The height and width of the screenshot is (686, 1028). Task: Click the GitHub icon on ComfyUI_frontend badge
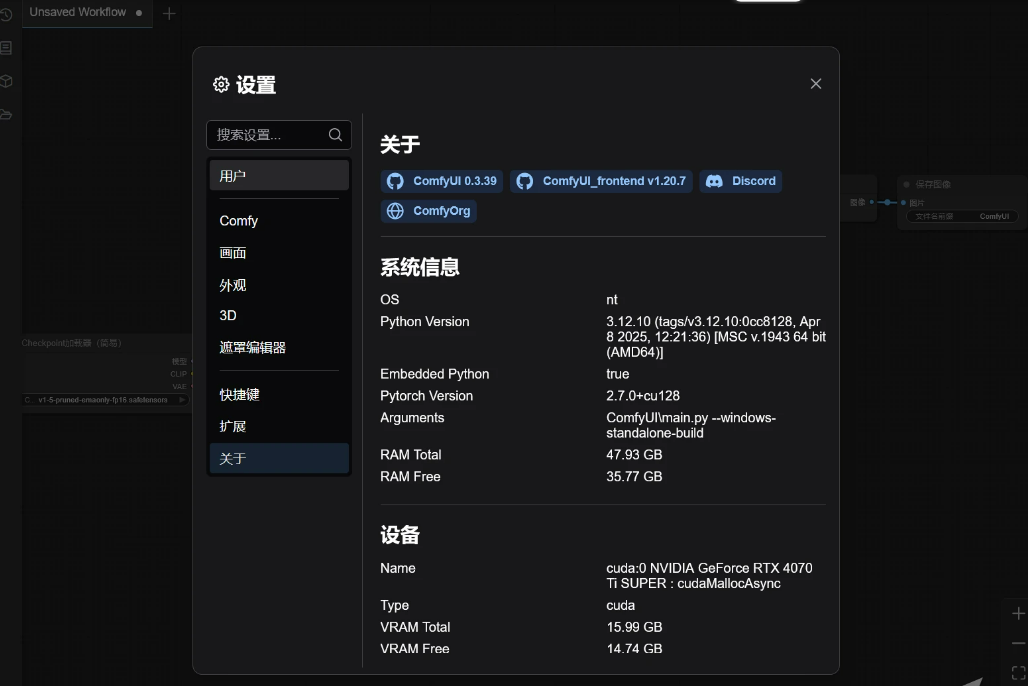point(525,181)
